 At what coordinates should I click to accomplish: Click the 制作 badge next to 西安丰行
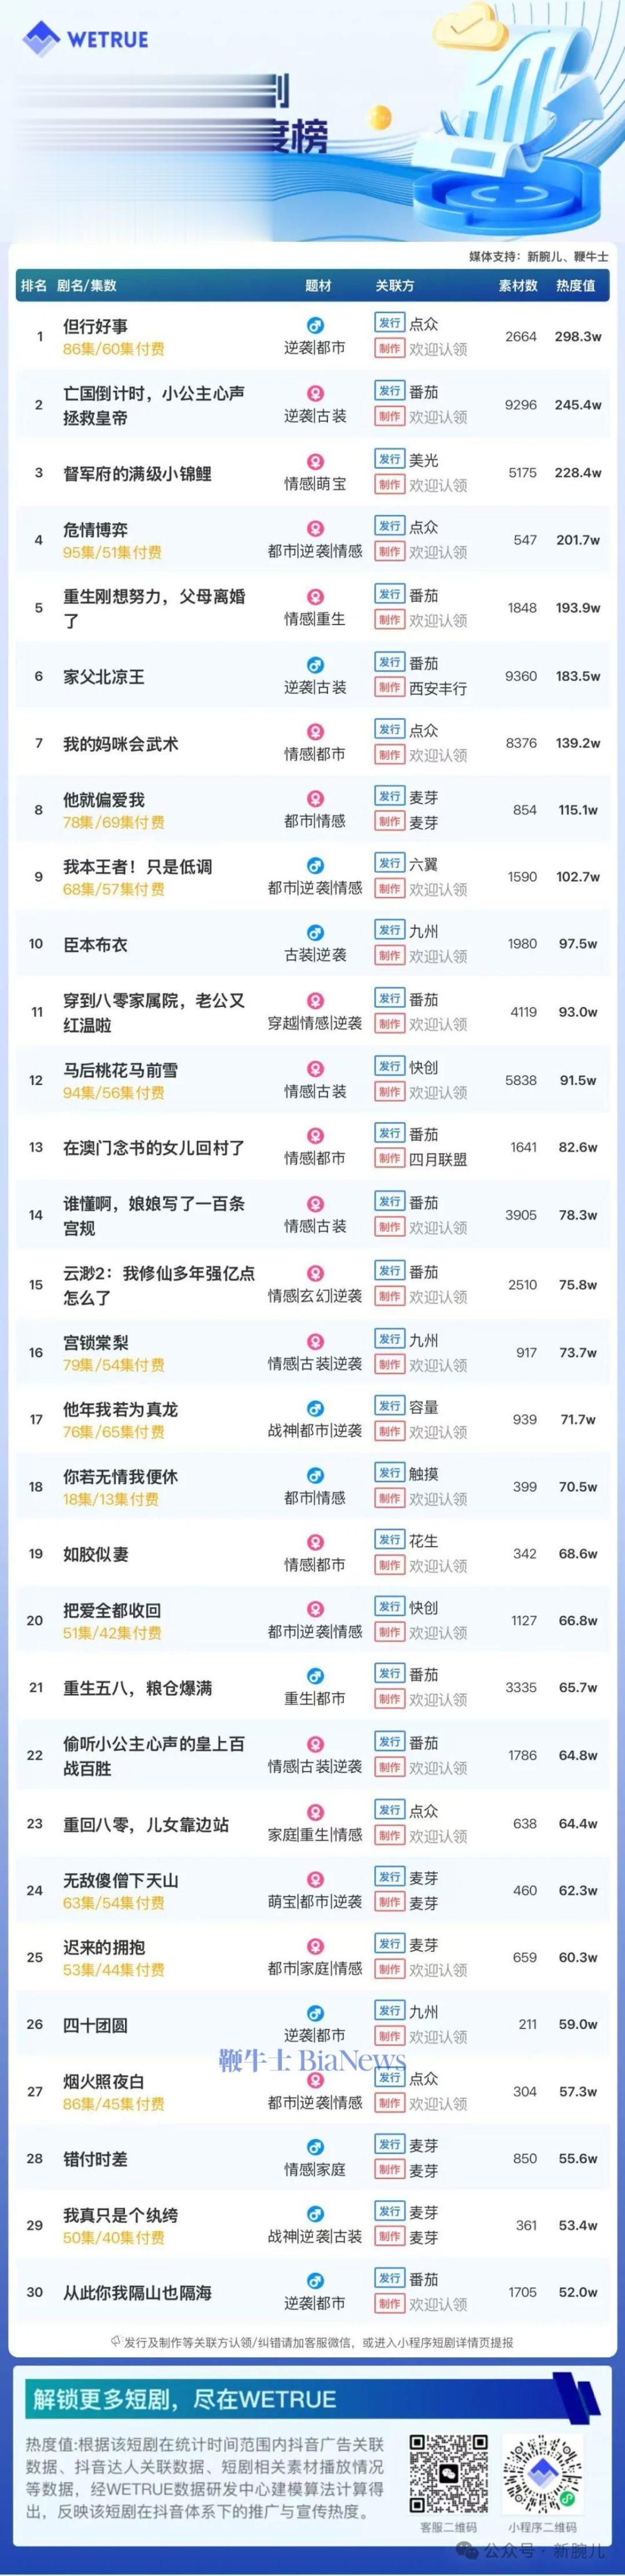click(390, 687)
